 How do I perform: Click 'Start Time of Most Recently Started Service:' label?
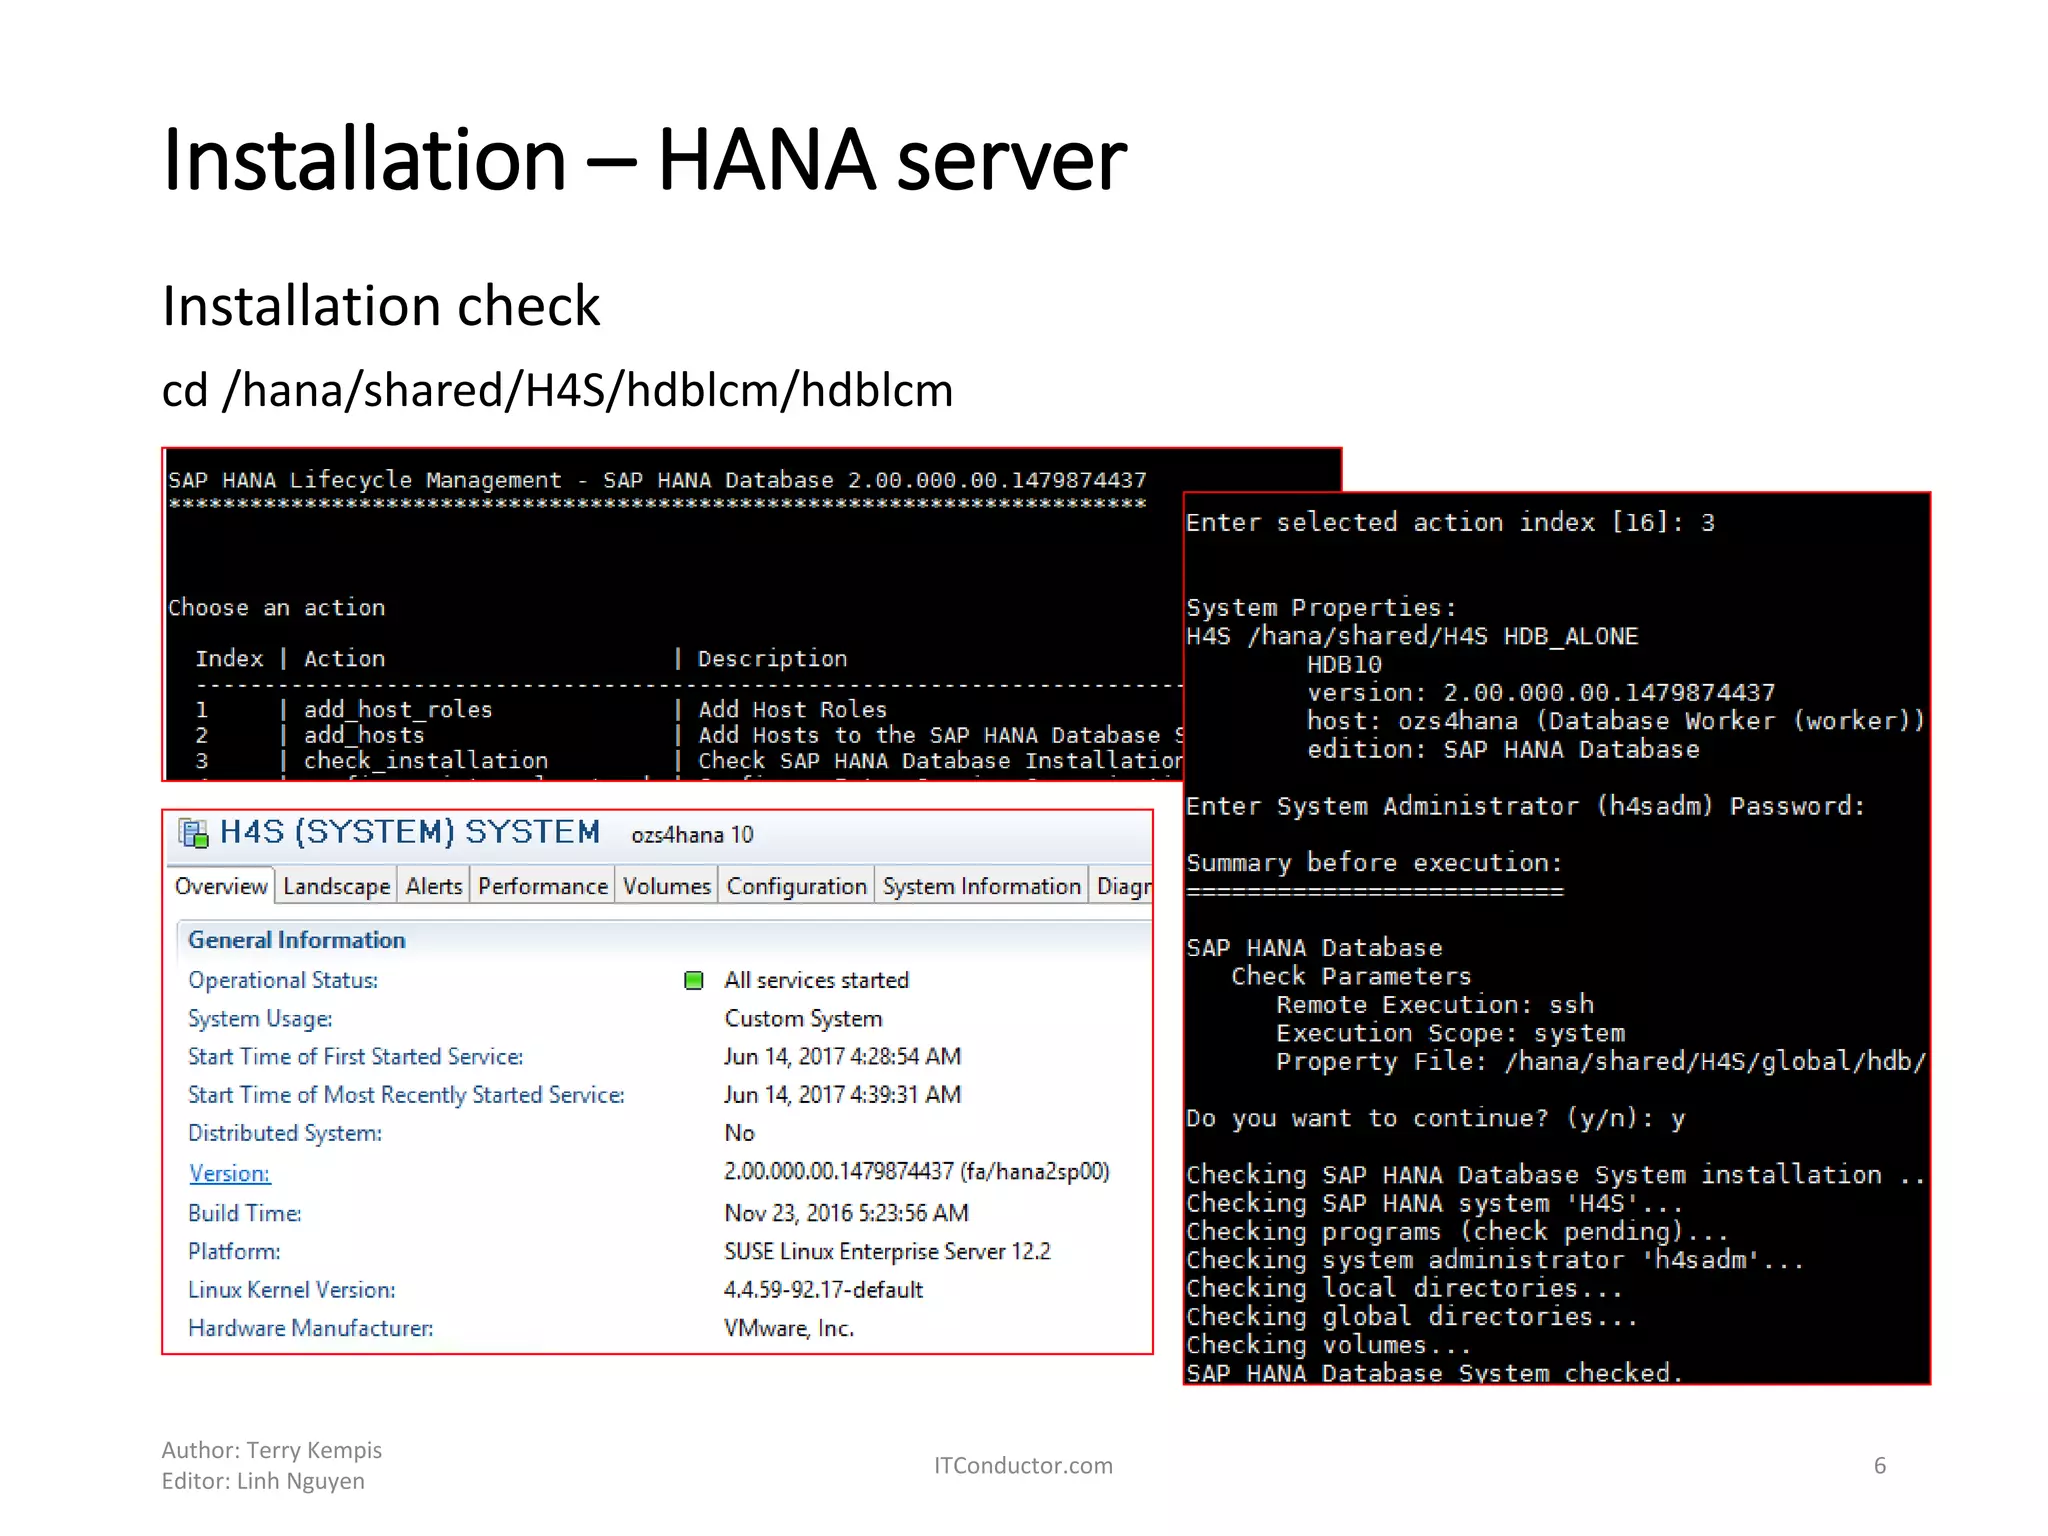[406, 1095]
